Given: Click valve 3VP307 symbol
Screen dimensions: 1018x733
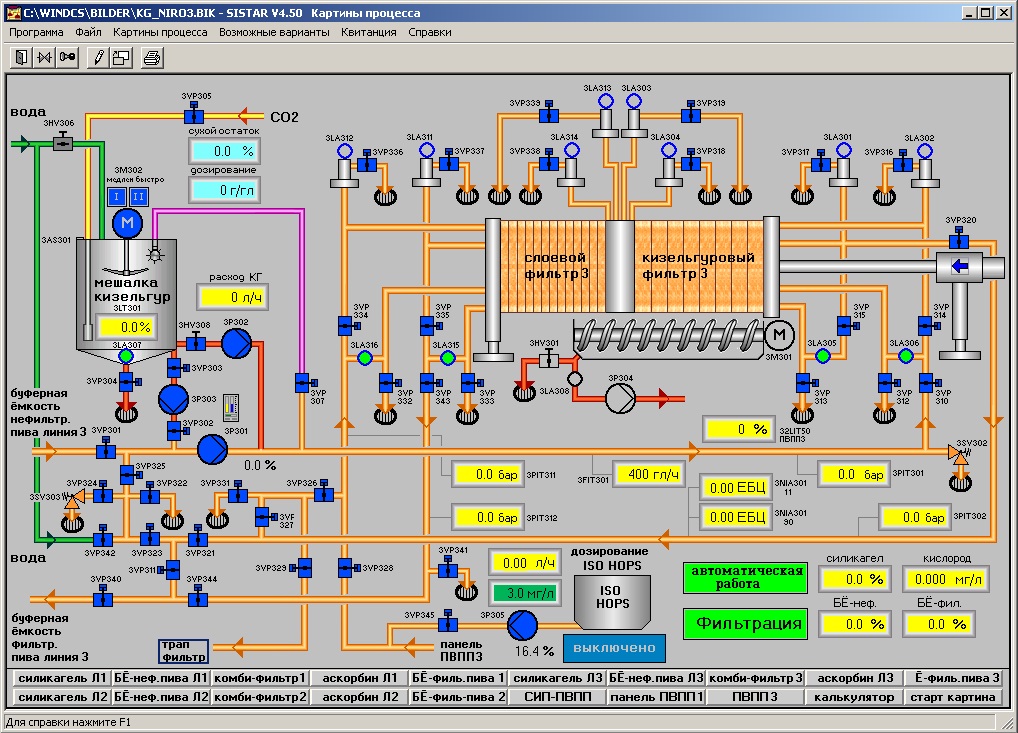Looking at the screenshot, I should tap(304, 383).
